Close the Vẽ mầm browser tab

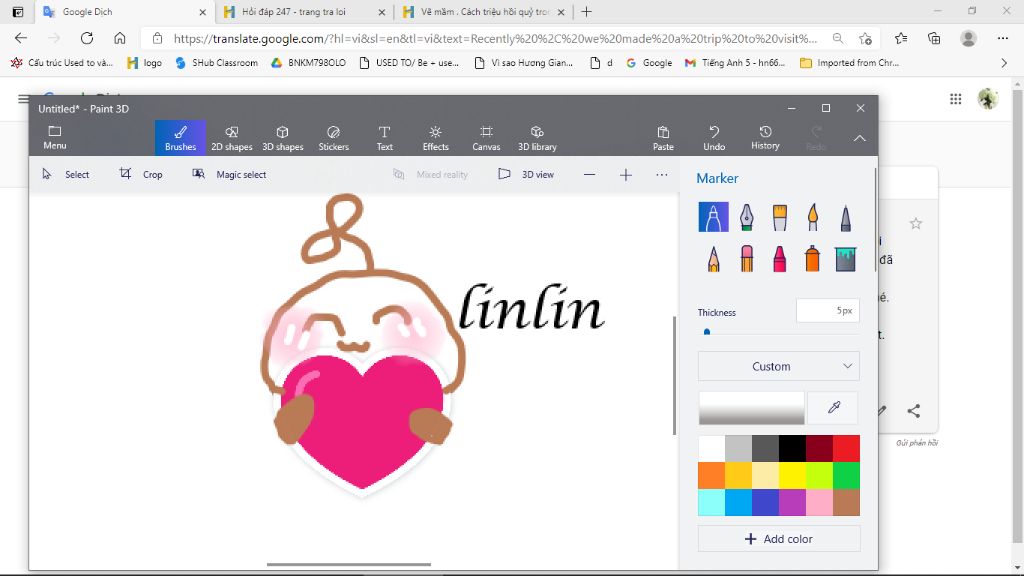[561, 12]
